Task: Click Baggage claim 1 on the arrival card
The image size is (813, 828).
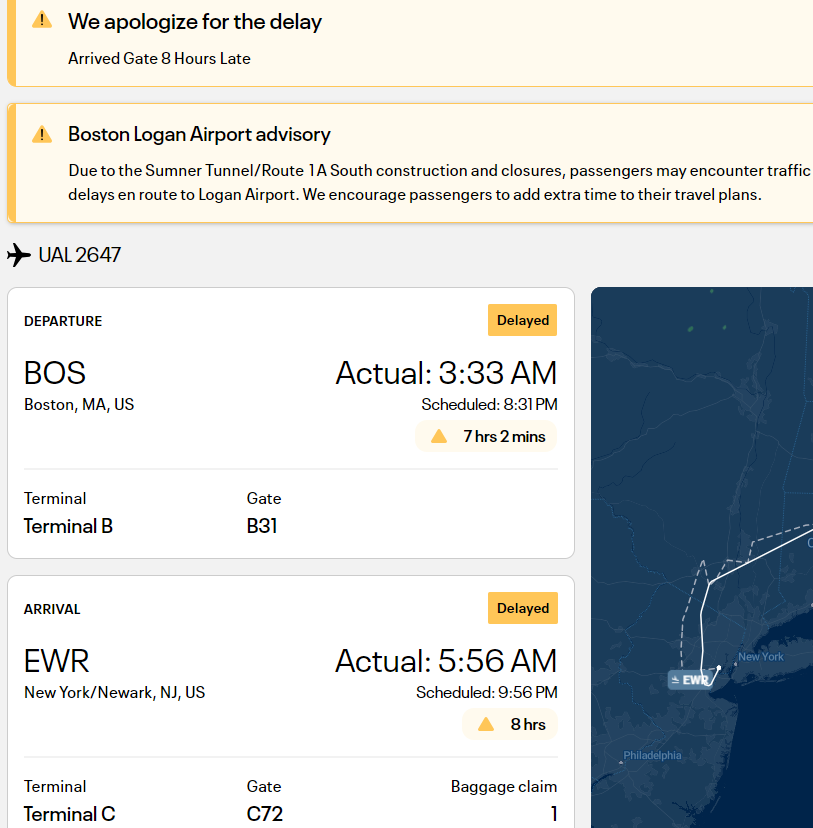Action: click(x=554, y=814)
